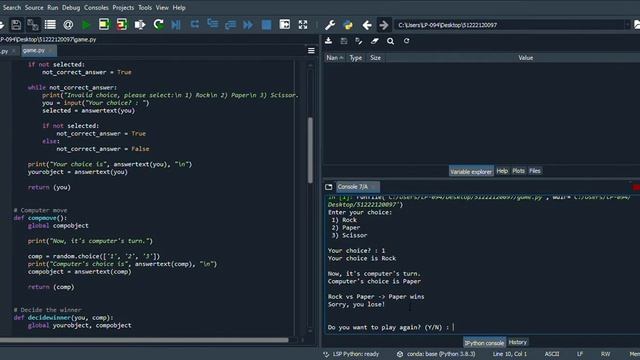Open the Source menu
This screenshot has height=360, width=640.
point(34,7)
